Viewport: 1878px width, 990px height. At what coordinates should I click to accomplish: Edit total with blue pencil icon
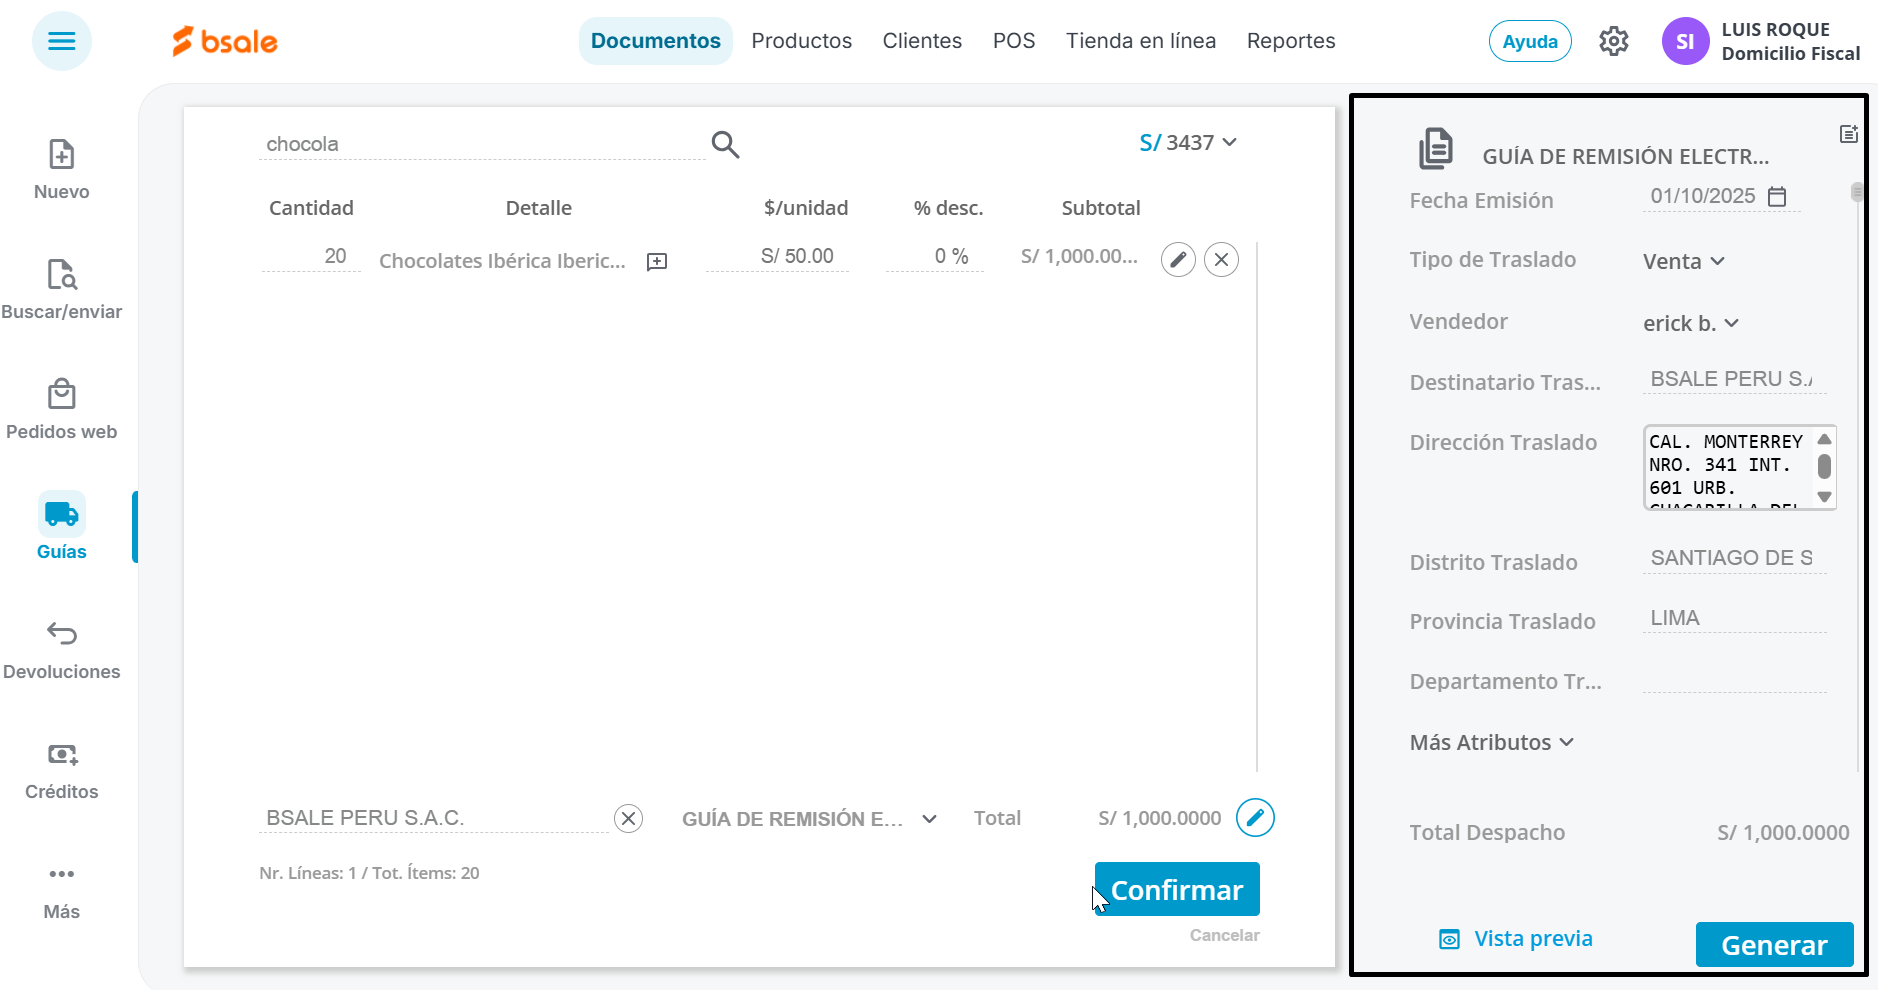[x=1255, y=817]
